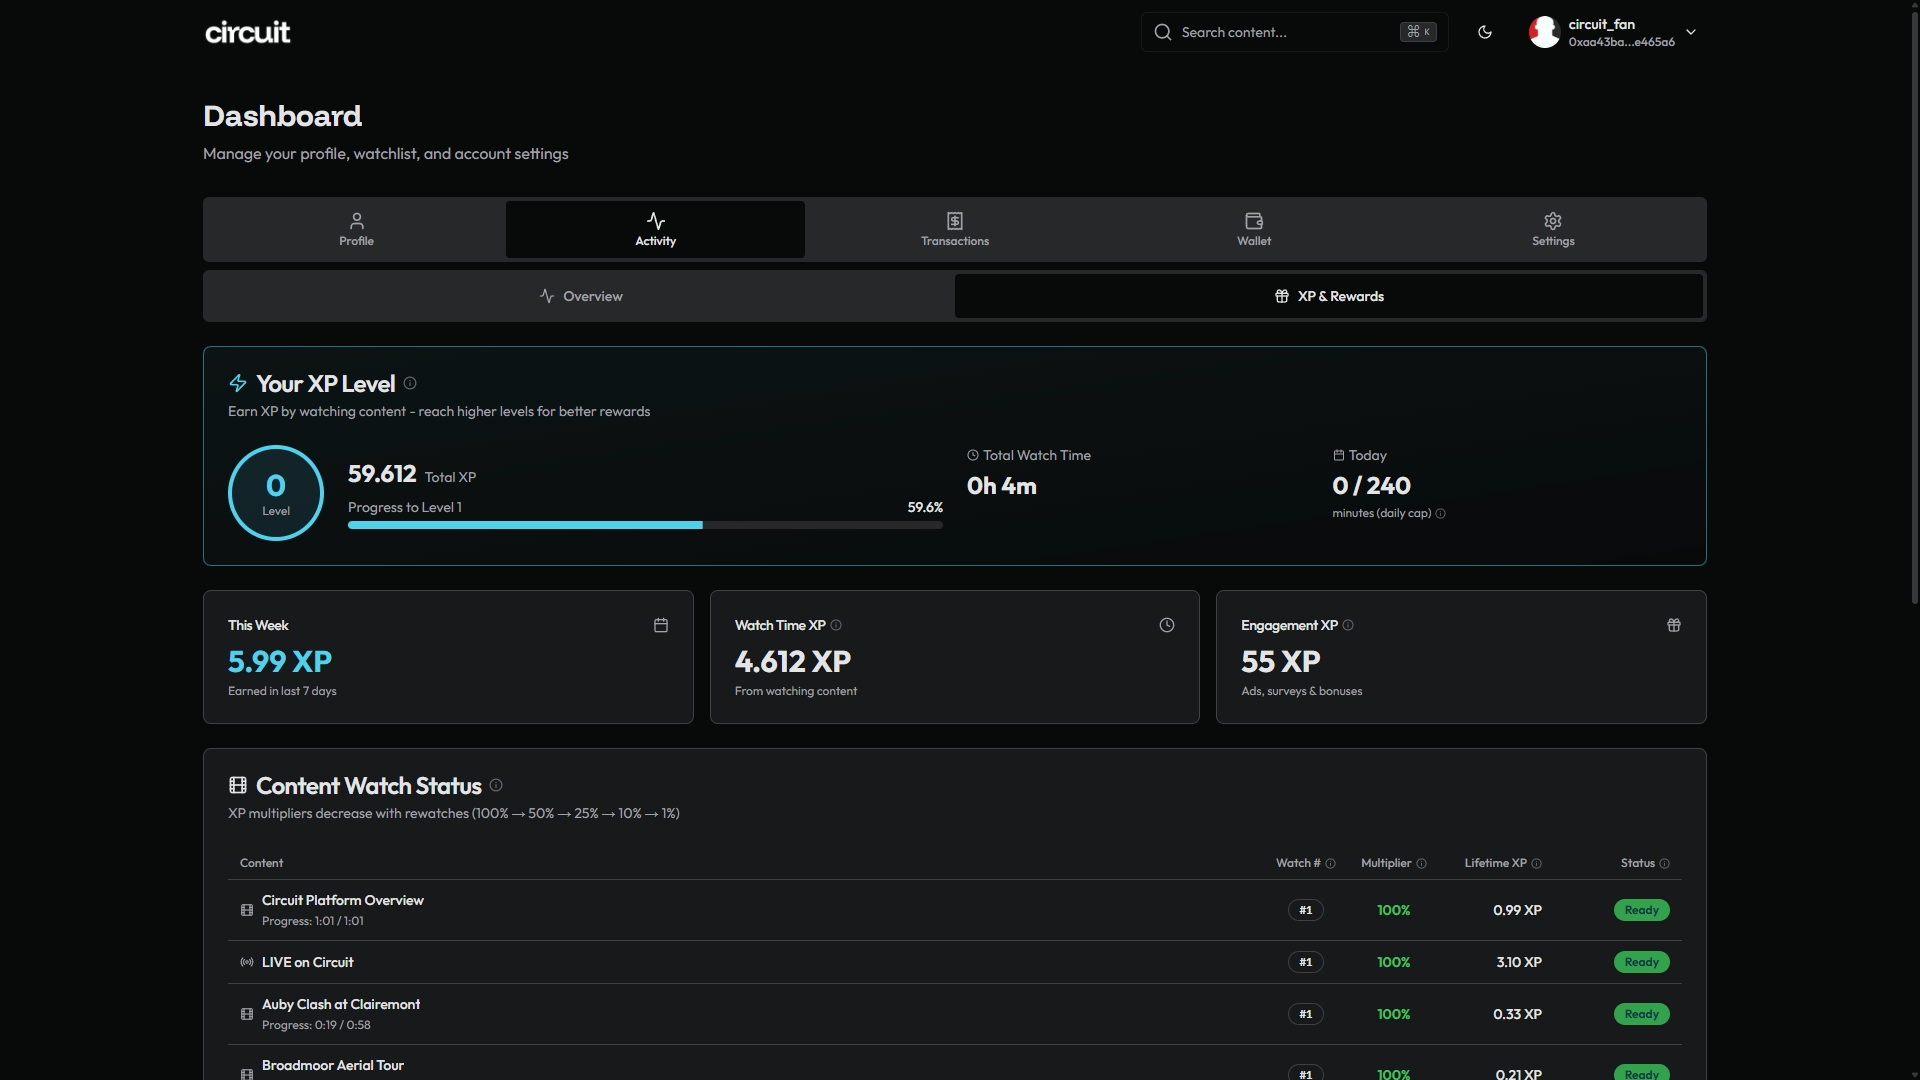This screenshot has width=1920, height=1080.
Task: Click the Multiplier column info icon
Action: pyautogui.click(x=1421, y=864)
